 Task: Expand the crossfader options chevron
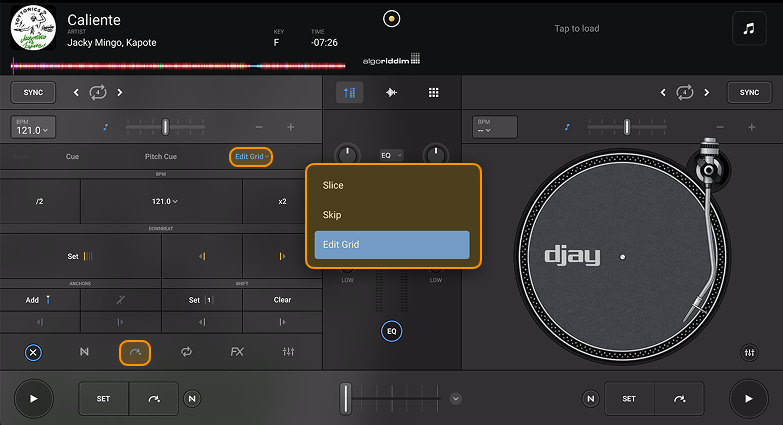point(455,399)
